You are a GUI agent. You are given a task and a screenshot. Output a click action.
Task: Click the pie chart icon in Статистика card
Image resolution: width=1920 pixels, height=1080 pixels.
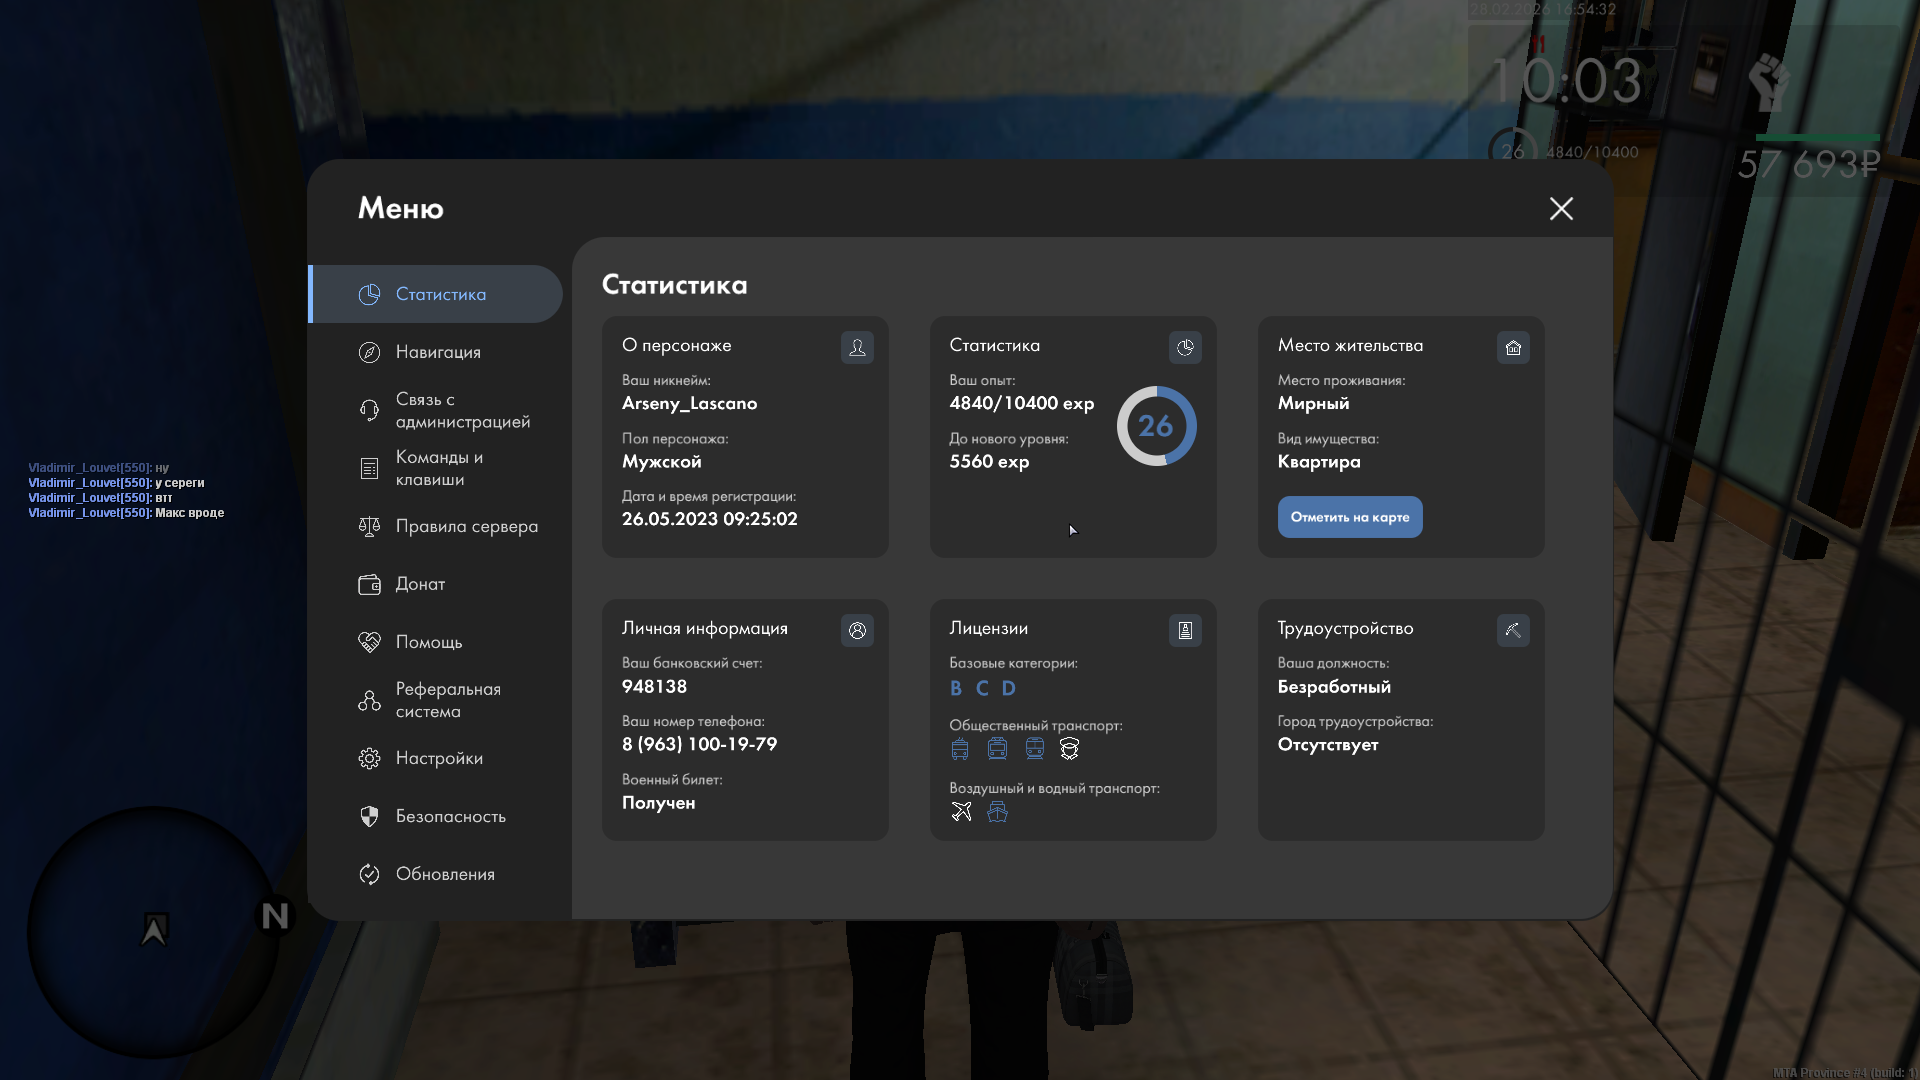coord(1185,347)
